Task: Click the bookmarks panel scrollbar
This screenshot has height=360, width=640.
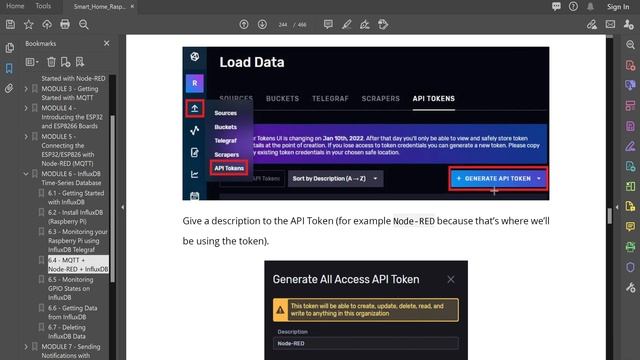Action: (x=113, y=199)
